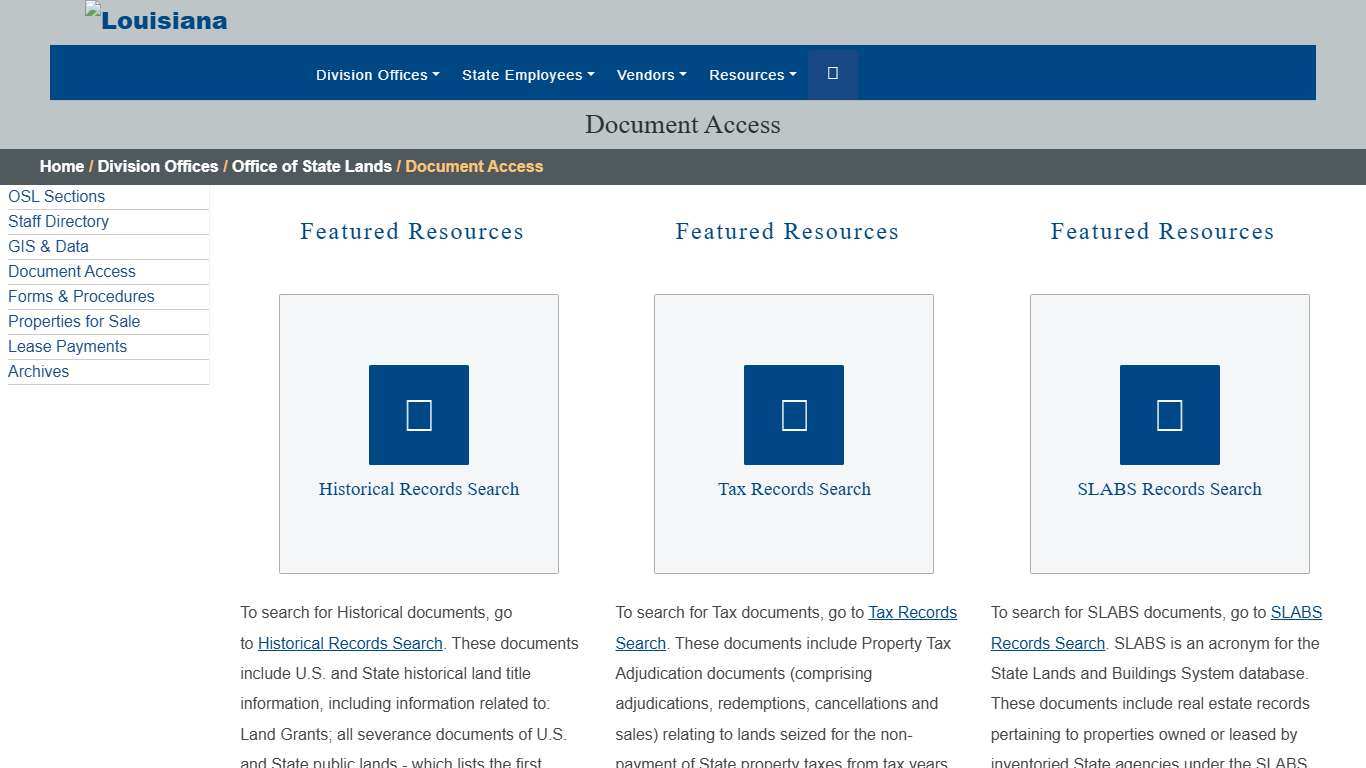Image resolution: width=1366 pixels, height=768 pixels.
Task: Open the Vendors dropdown menu
Action: 651,74
